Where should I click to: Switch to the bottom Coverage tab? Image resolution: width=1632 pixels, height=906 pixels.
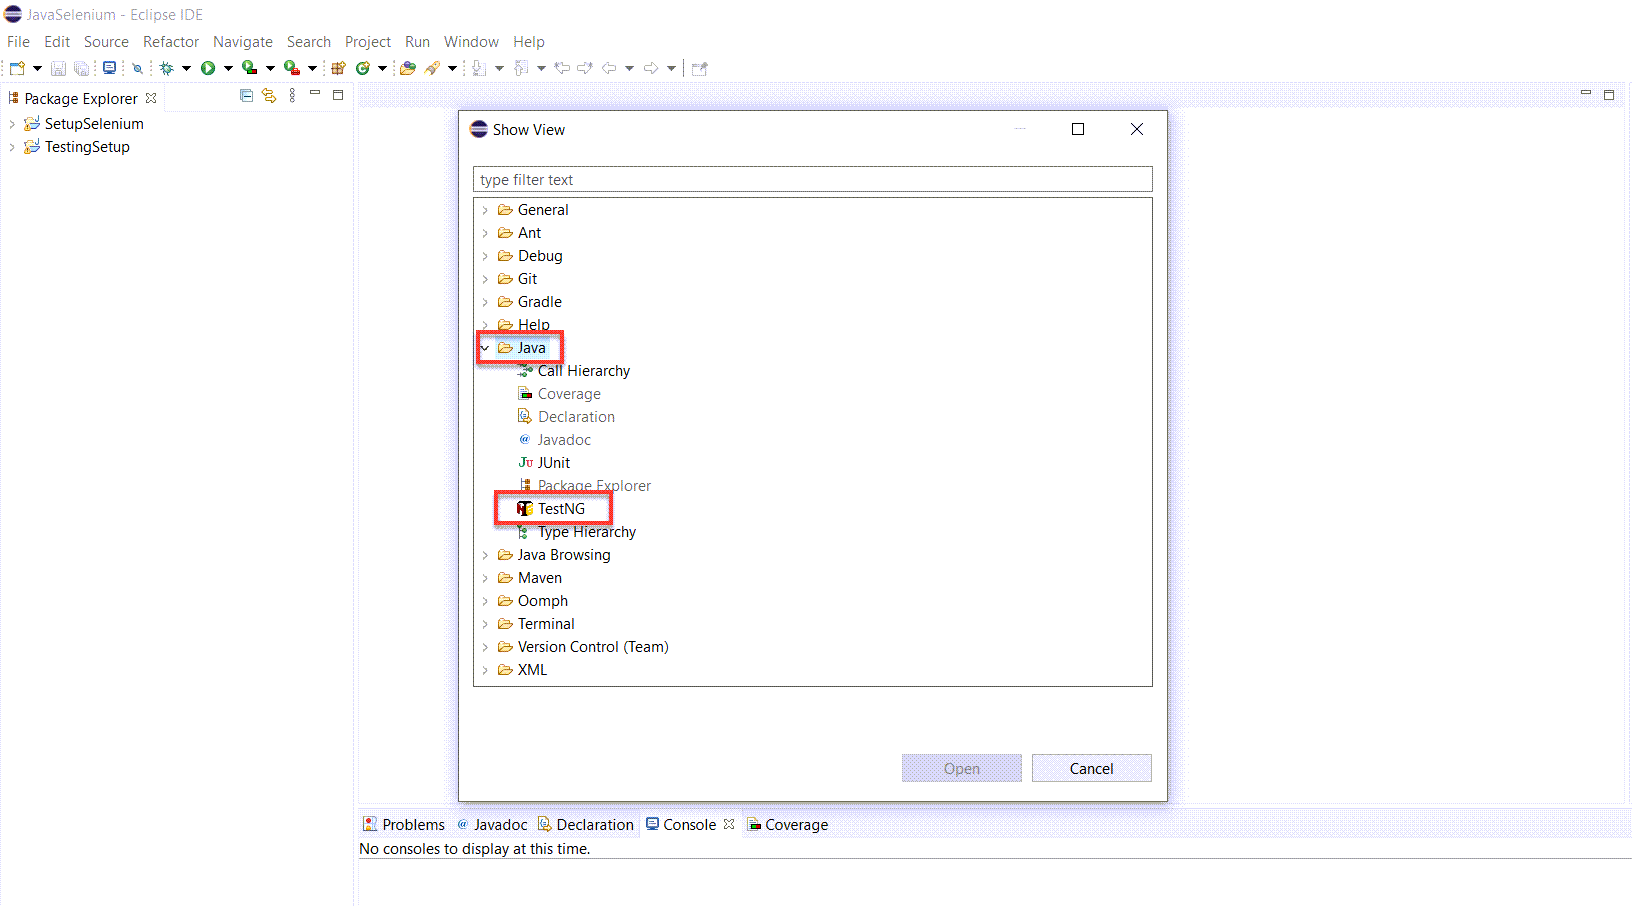(x=788, y=825)
